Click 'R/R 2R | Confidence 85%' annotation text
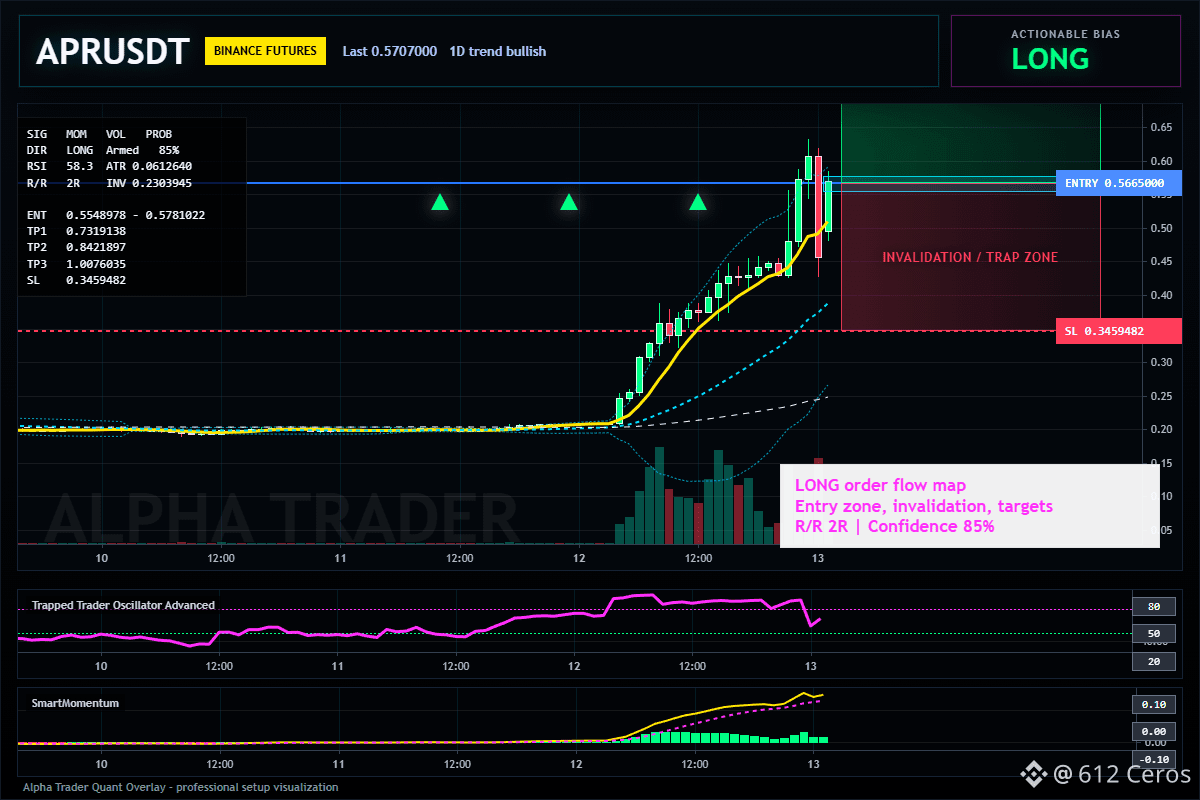The image size is (1200, 800). coord(895,526)
